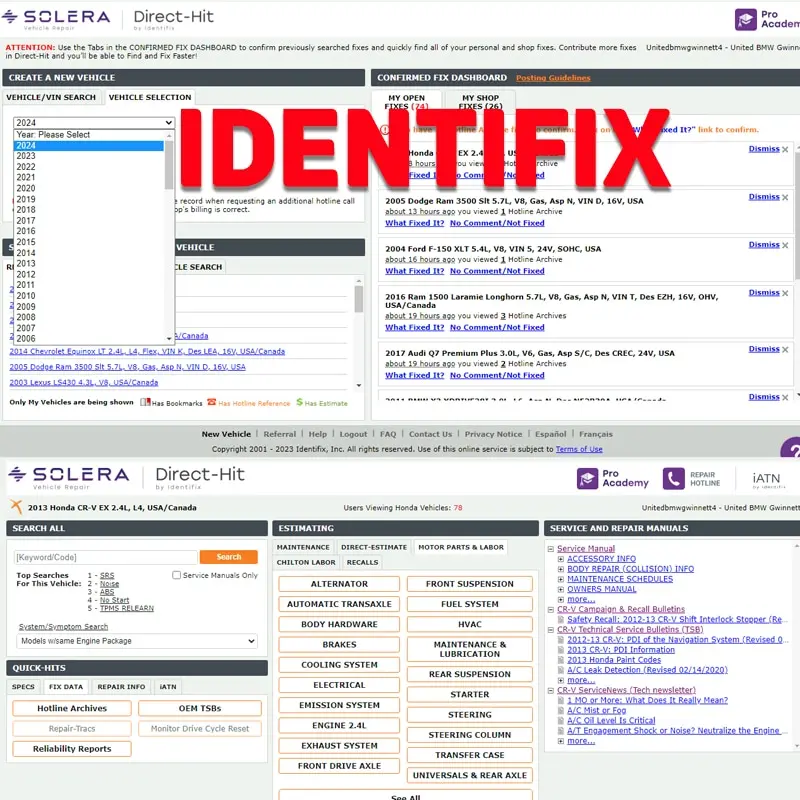
Task: Open the CHILTON LABOR tab
Action: point(306,562)
